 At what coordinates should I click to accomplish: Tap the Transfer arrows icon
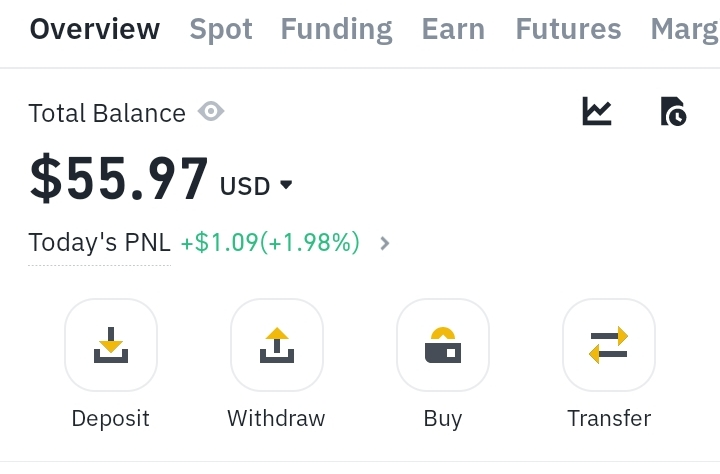[x=609, y=344]
